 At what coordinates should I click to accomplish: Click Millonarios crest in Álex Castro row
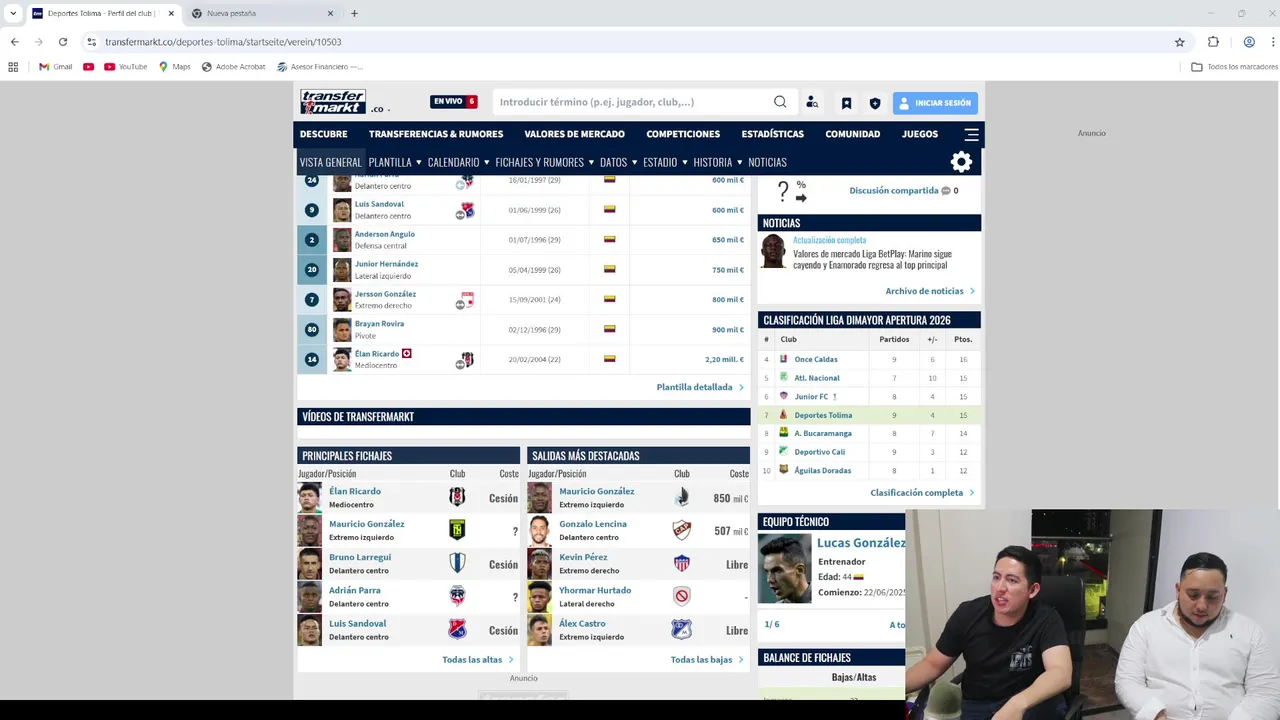point(682,629)
